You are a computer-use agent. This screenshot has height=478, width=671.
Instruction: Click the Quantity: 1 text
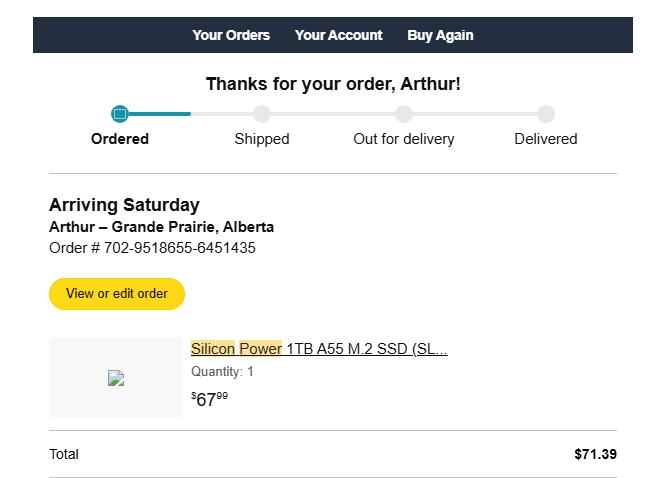(x=222, y=372)
